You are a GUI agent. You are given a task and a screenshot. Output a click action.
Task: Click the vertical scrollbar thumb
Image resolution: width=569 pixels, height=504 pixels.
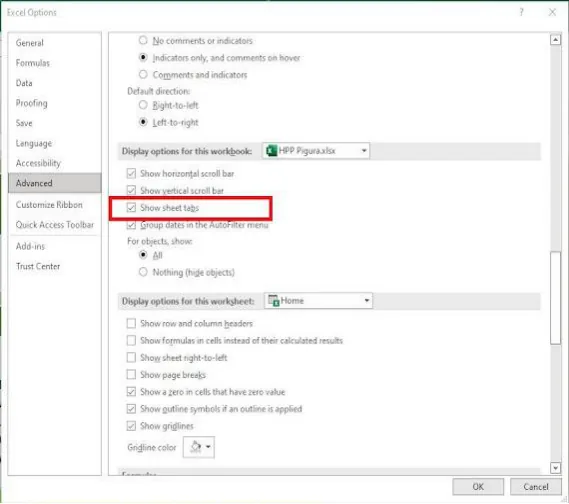[555, 297]
